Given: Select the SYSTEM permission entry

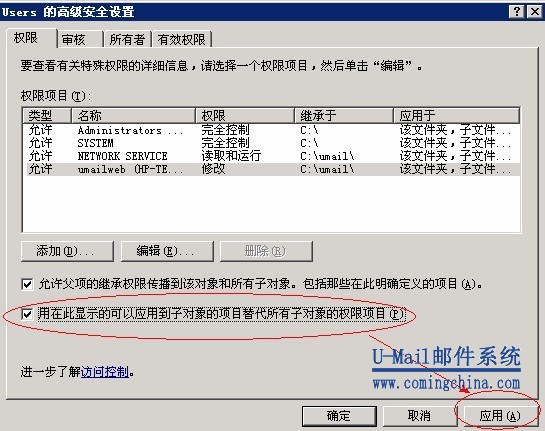Looking at the screenshot, I should pos(273,143).
